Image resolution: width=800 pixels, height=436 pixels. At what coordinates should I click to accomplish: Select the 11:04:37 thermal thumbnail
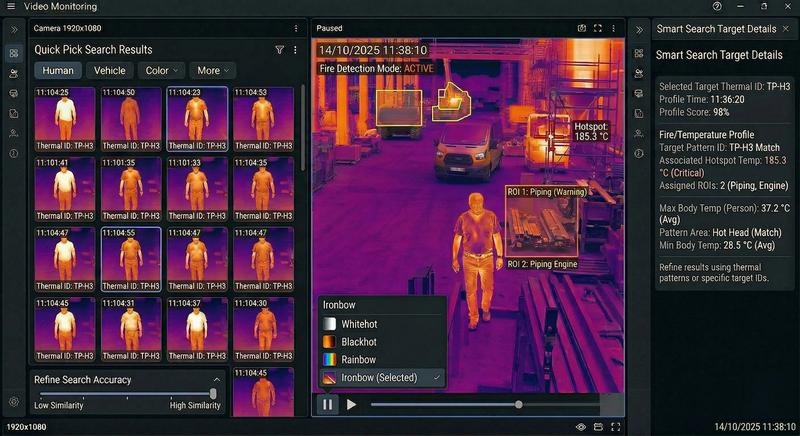click(197, 329)
